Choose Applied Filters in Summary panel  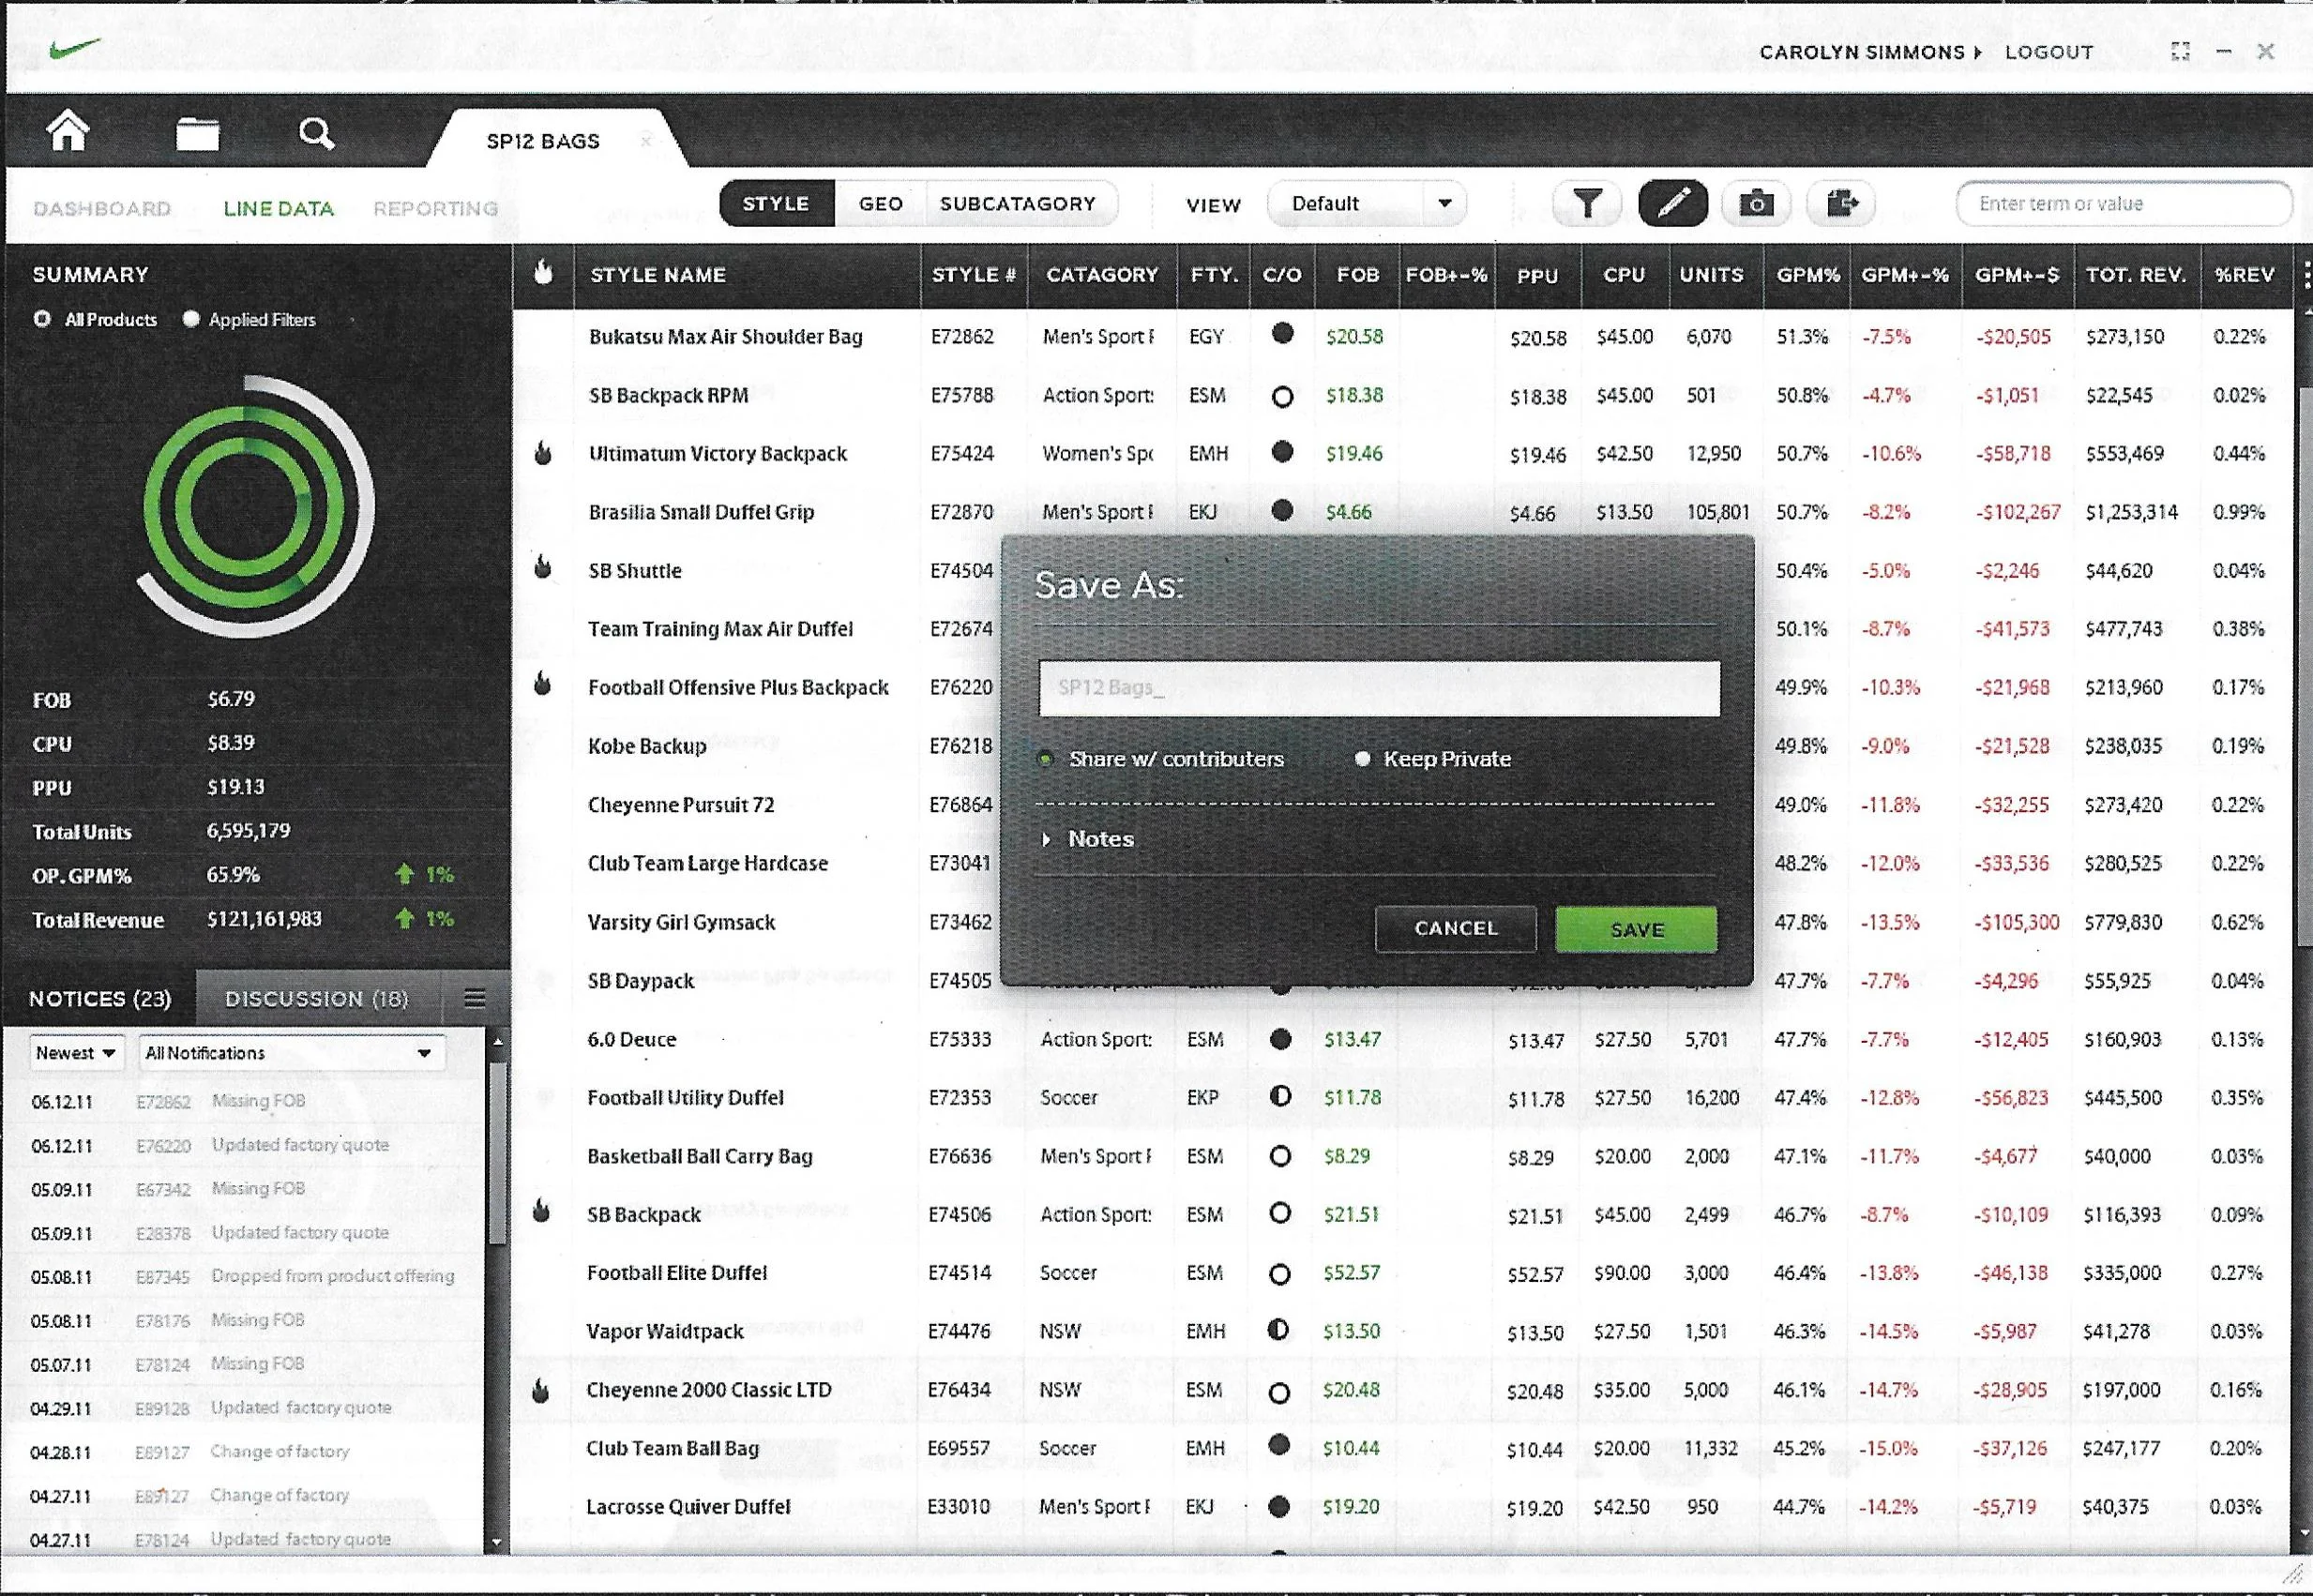[x=191, y=319]
